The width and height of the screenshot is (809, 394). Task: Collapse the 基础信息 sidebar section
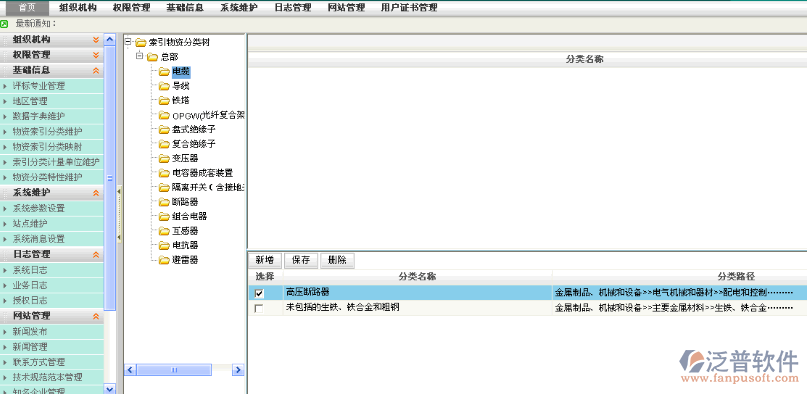point(96,71)
